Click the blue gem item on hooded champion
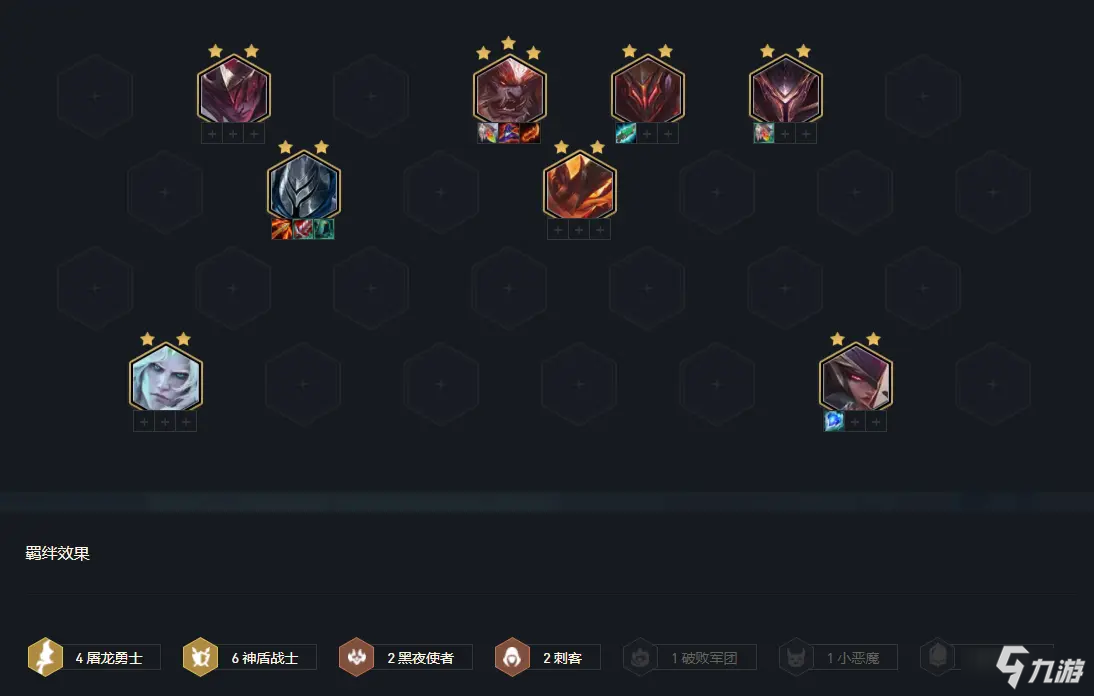This screenshot has width=1094, height=696. coord(834,421)
